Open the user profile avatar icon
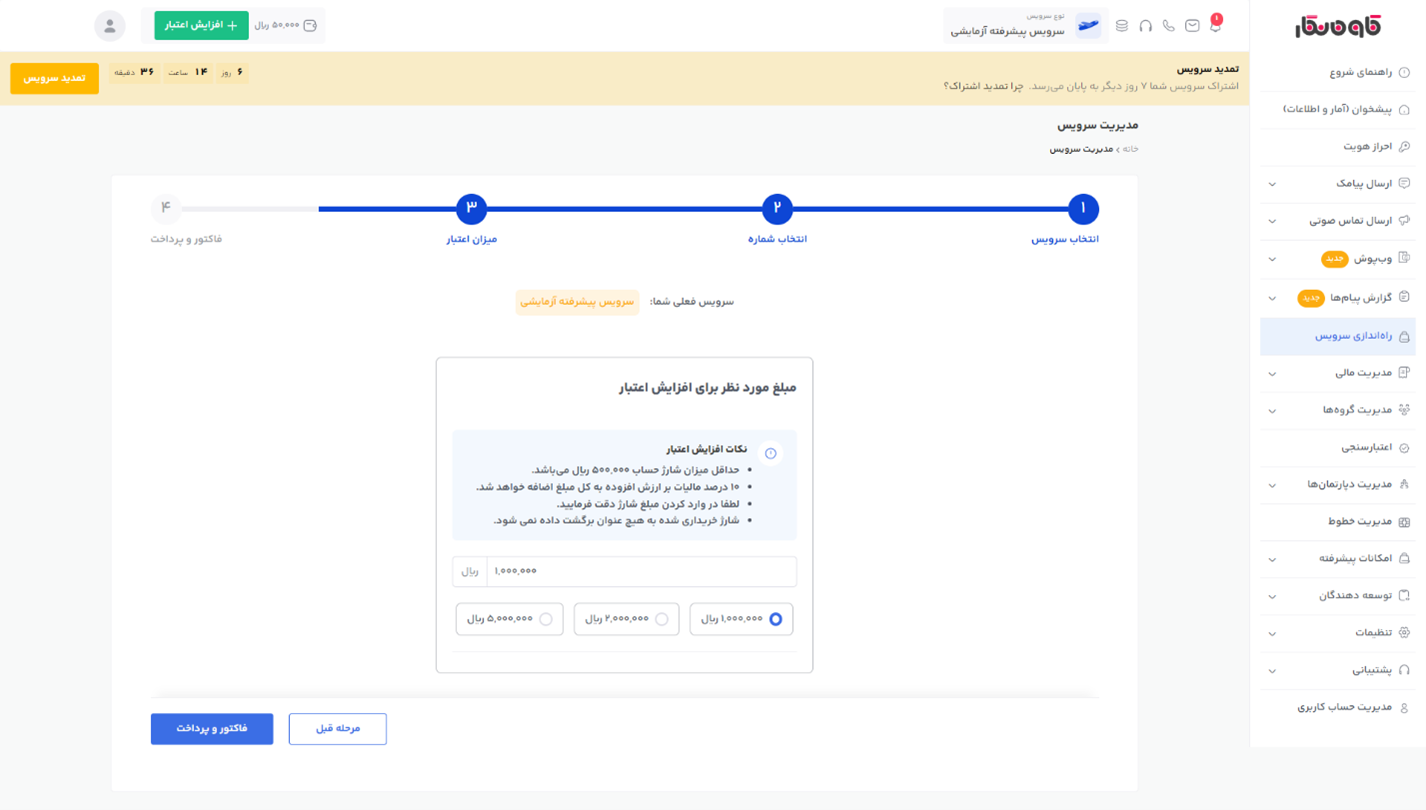Viewport: 1426px width, 810px height. 109,25
